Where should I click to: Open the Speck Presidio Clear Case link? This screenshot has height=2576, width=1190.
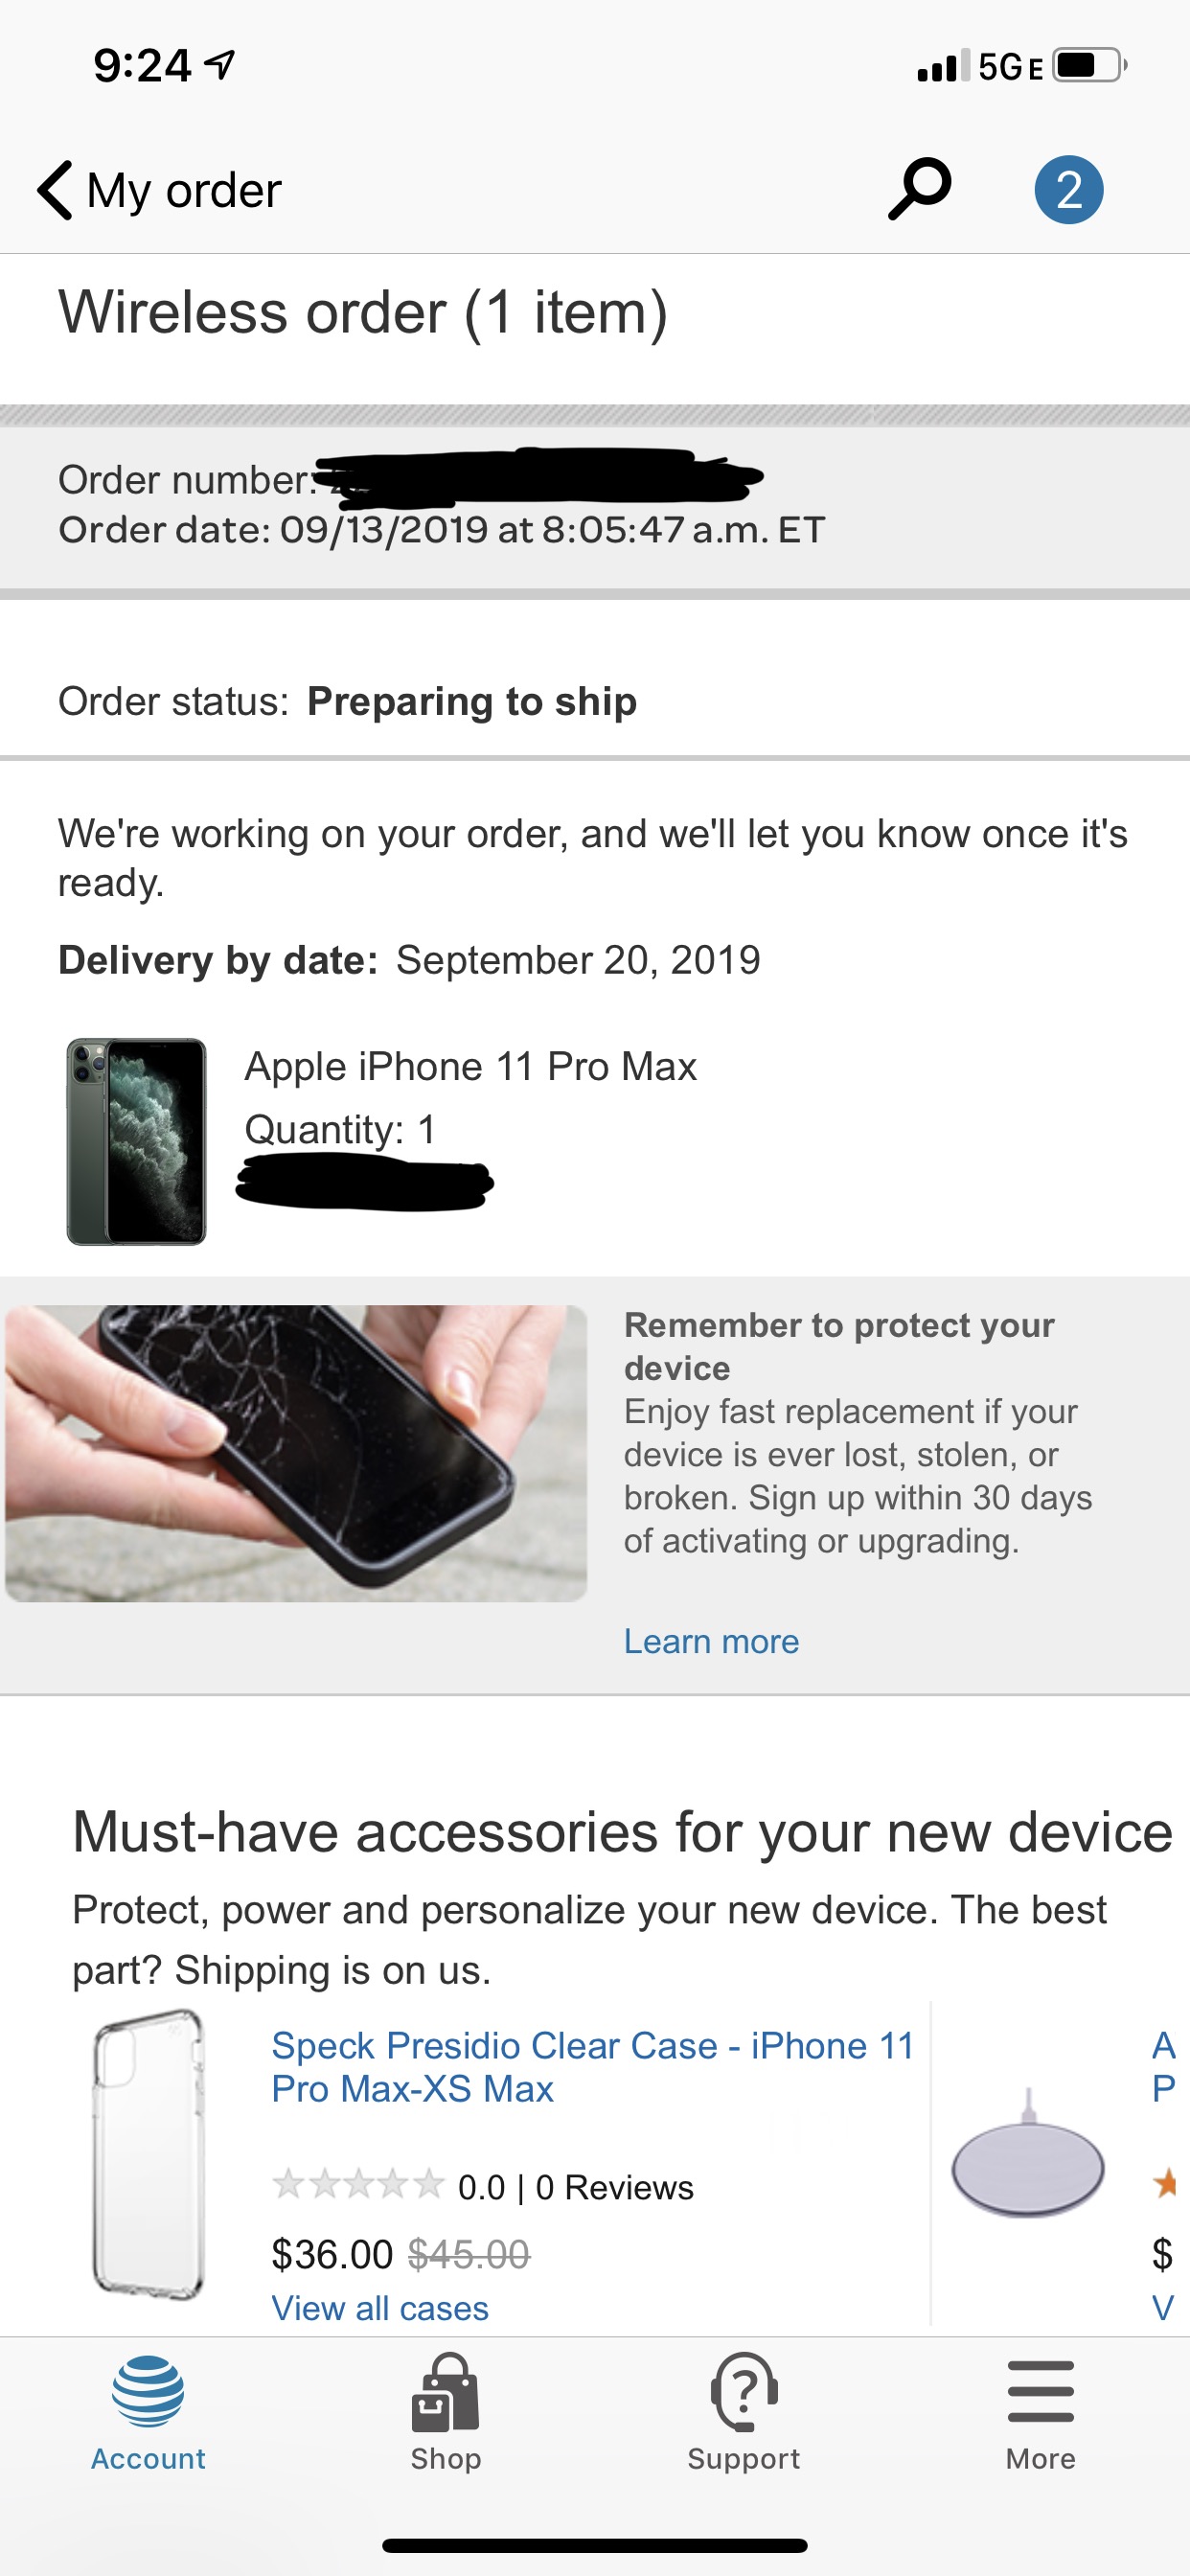pos(592,2066)
